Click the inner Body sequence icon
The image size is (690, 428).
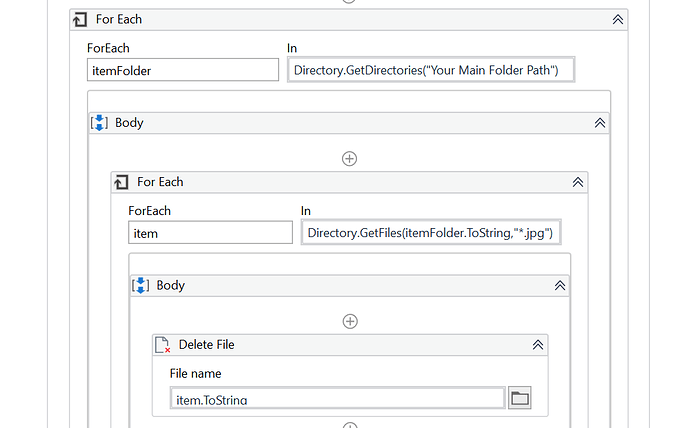(x=141, y=285)
